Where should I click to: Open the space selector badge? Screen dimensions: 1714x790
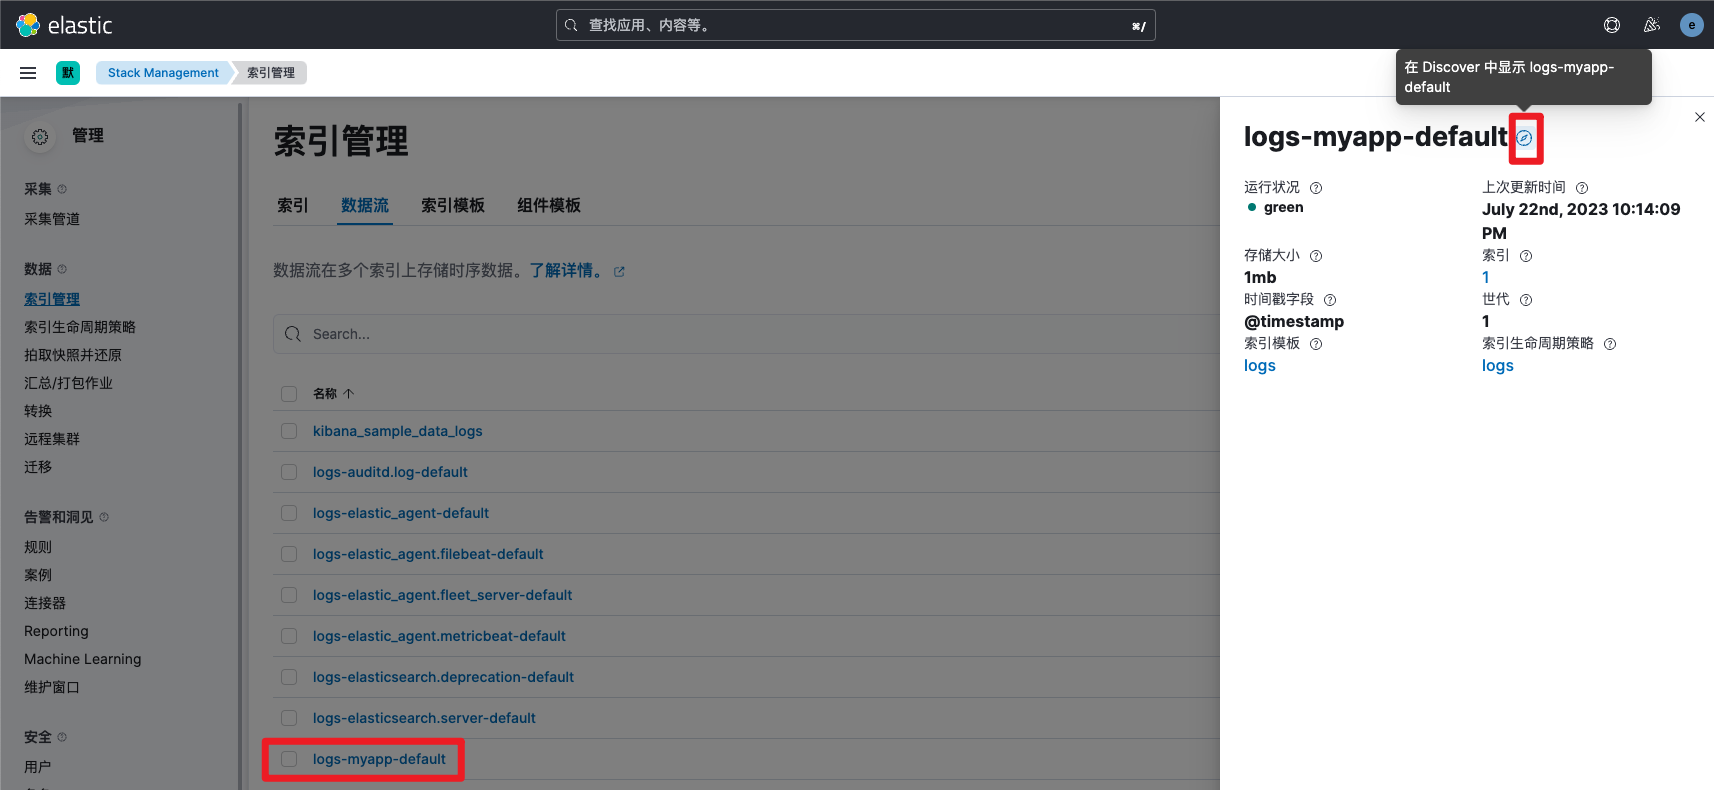[x=68, y=73]
